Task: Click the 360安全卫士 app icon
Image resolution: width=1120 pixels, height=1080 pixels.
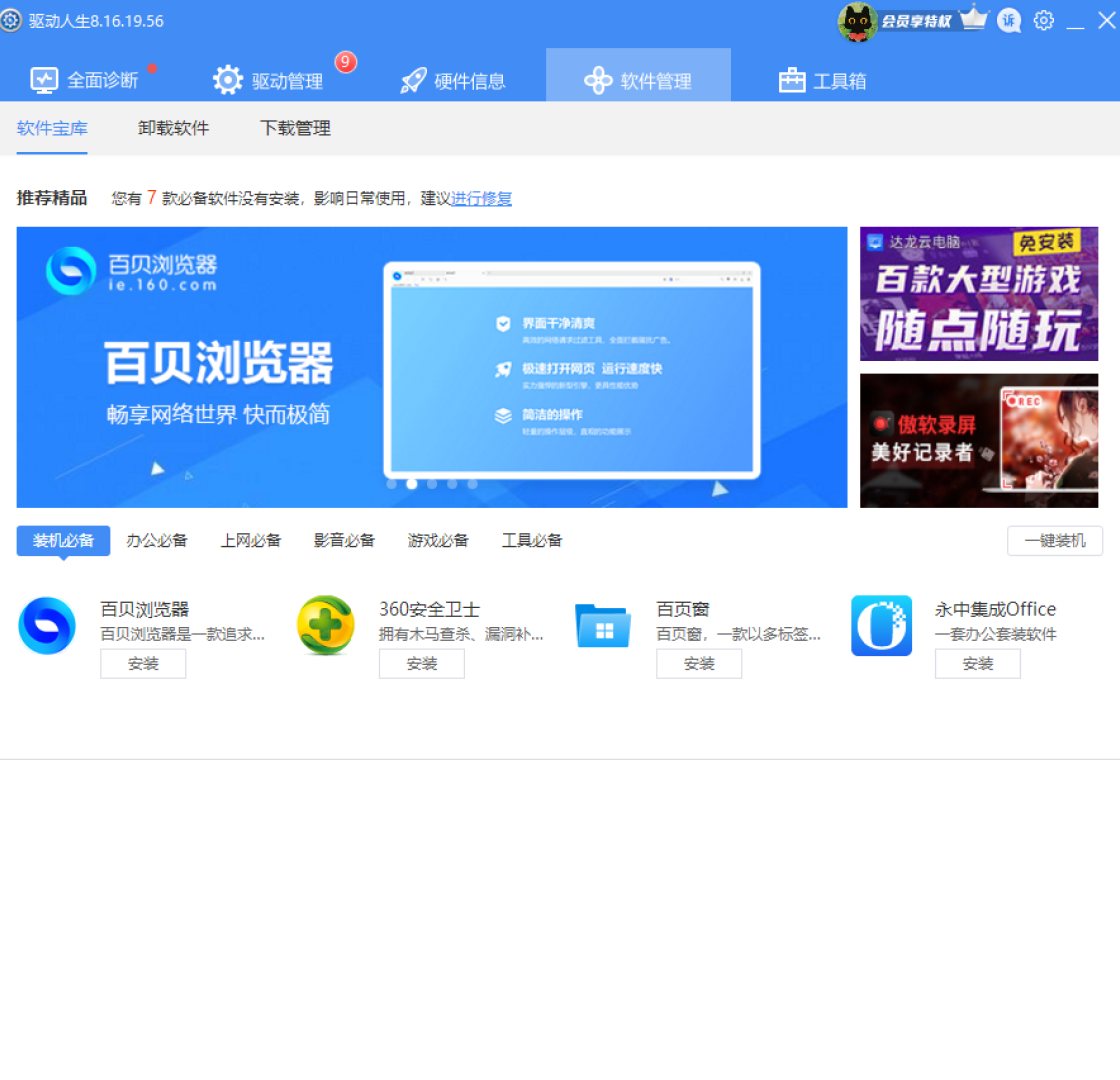Action: pyautogui.click(x=326, y=626)
